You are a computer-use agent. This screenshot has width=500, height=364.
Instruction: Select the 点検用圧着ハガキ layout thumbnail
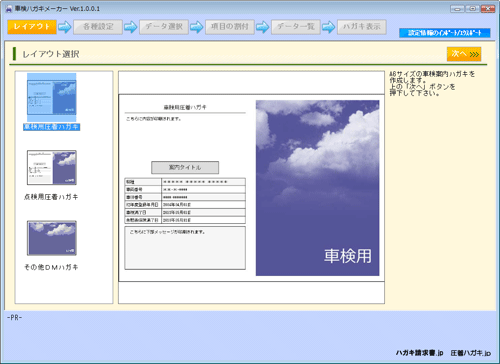tap(52, 168)
